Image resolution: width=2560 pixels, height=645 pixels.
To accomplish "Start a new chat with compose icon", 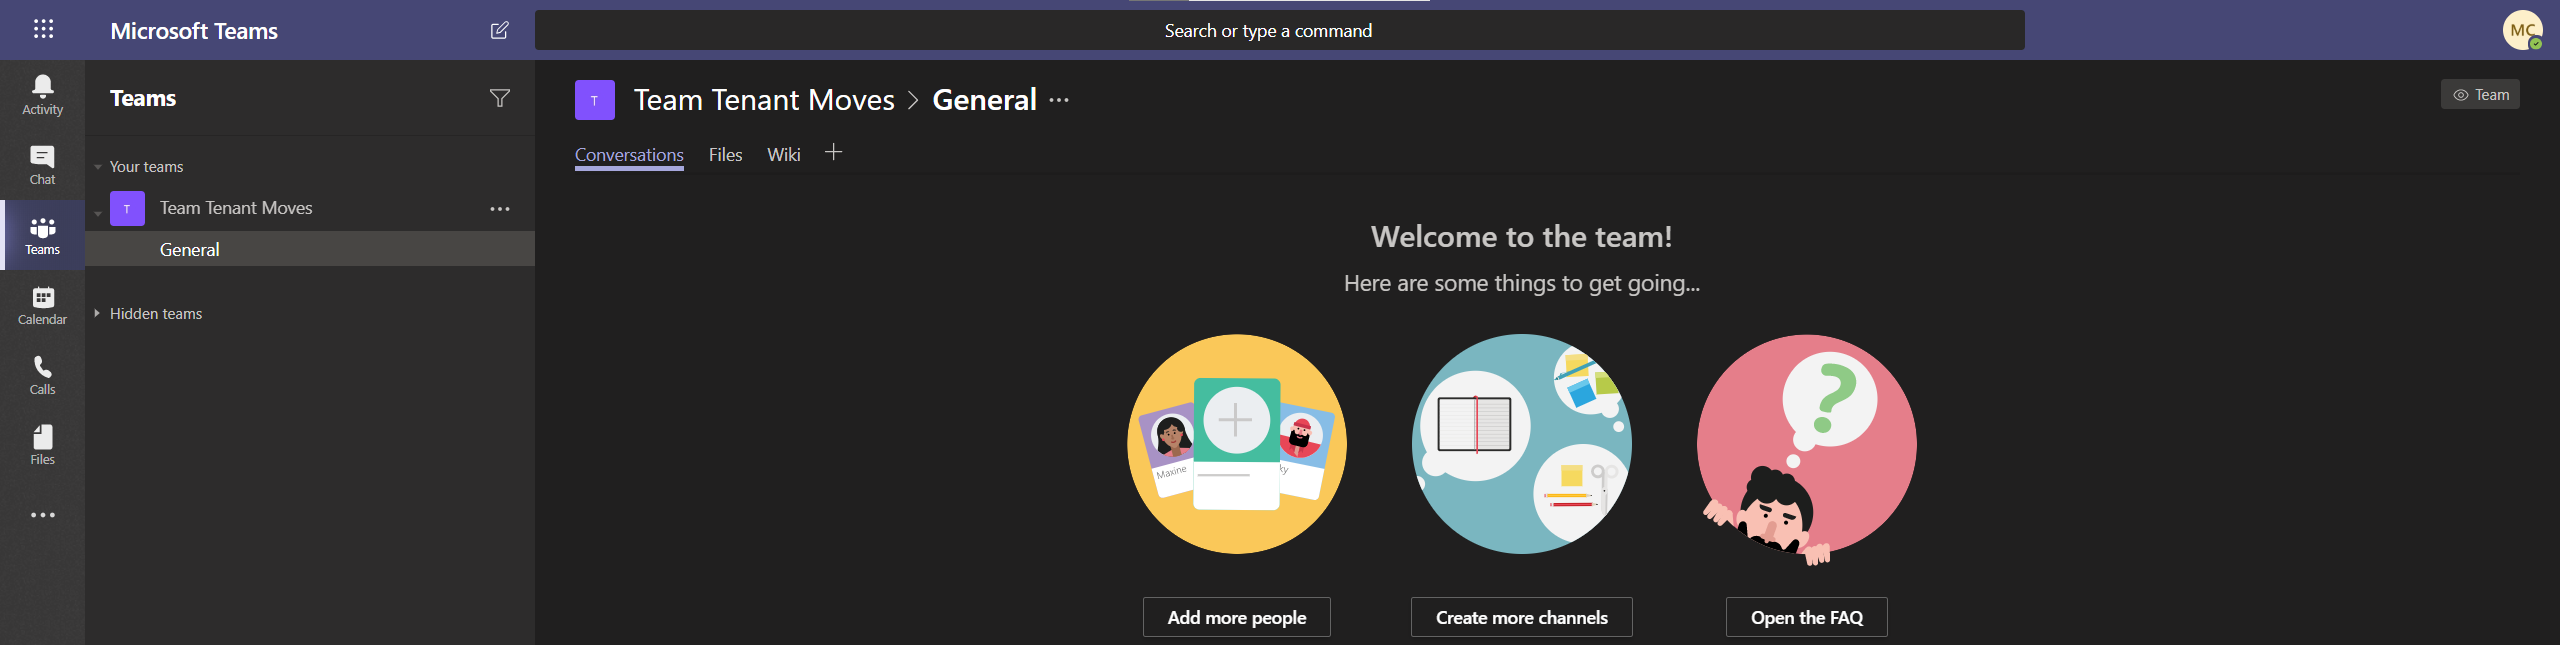I will [499, 30].
